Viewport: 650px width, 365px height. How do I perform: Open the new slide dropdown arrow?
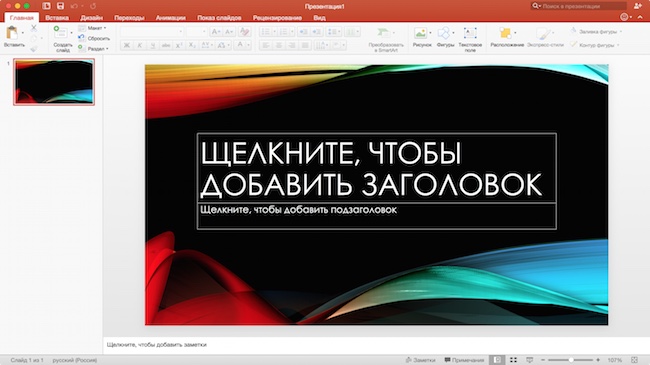[x=71, y=33]
